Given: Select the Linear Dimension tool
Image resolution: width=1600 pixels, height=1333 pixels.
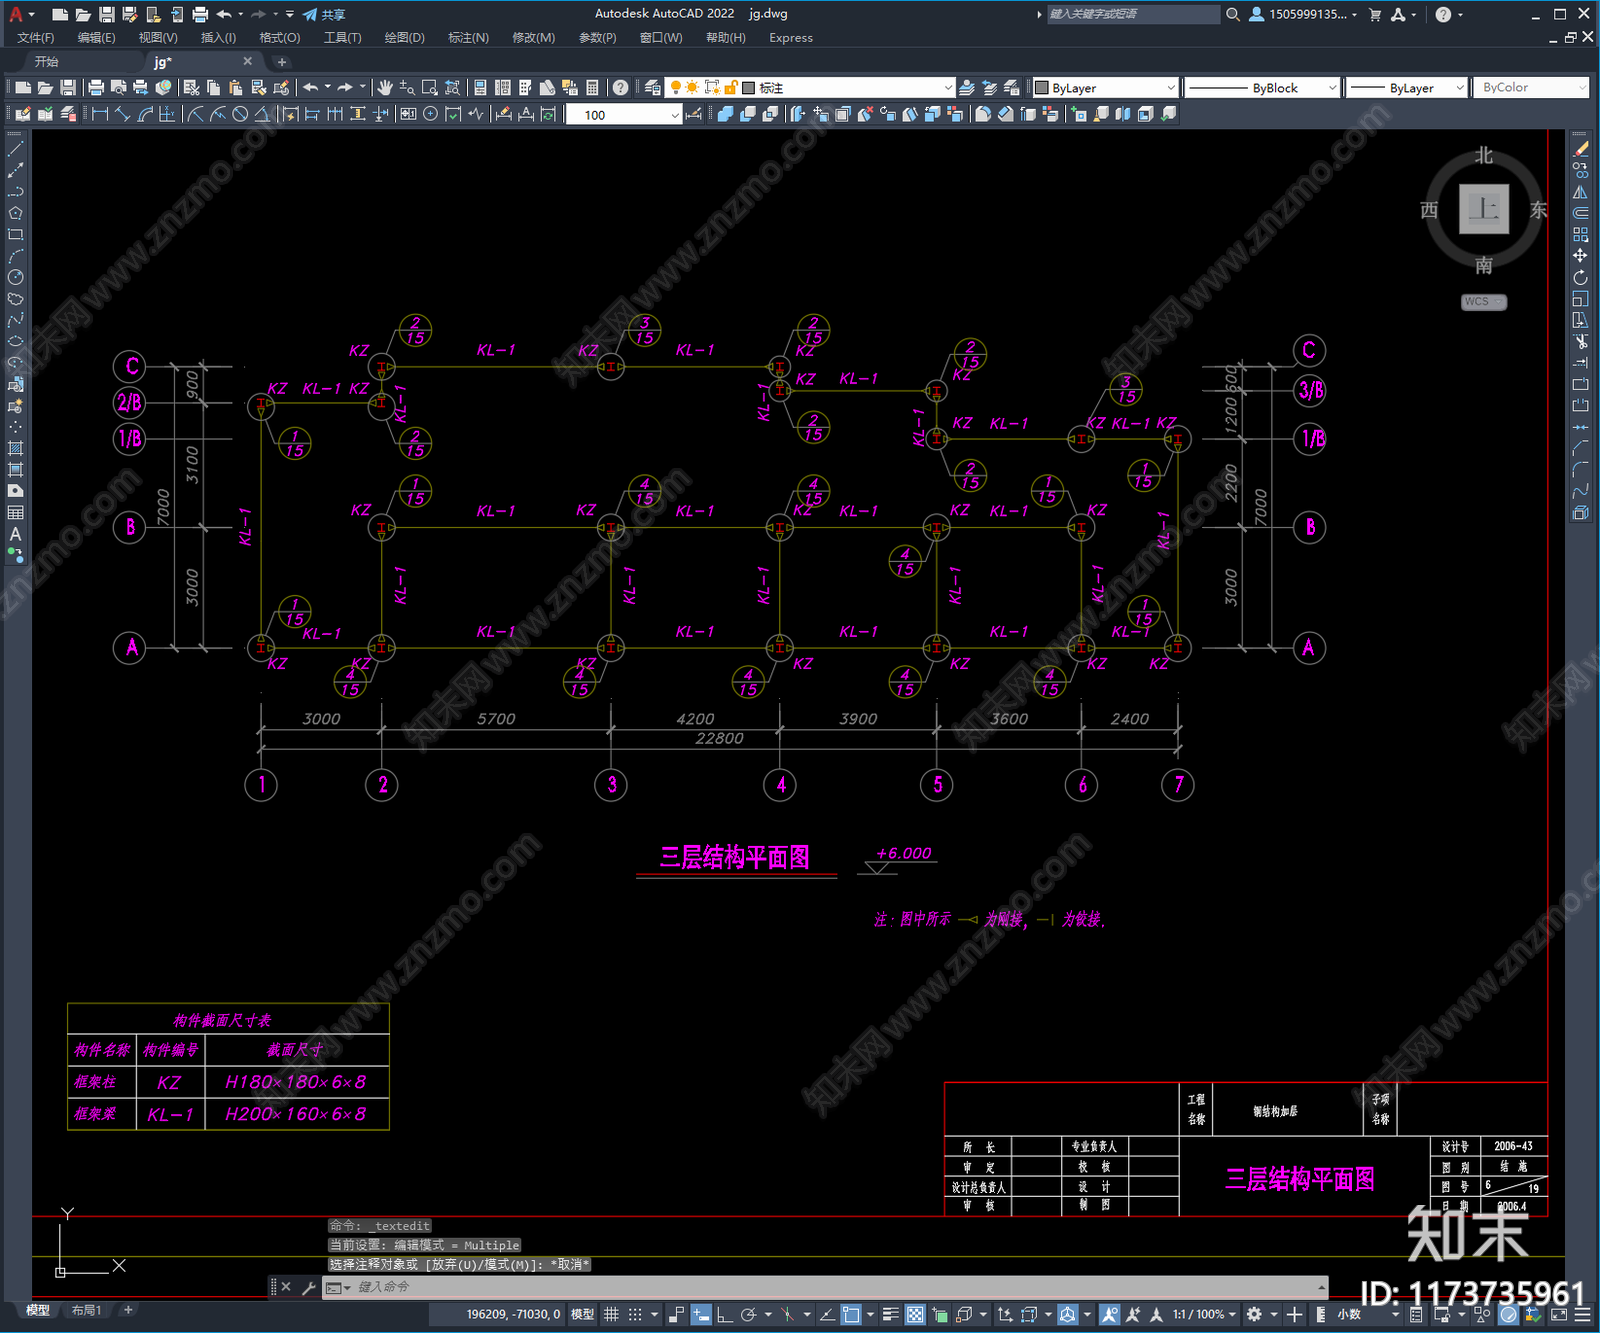Looking at the screenshot, I should (100, 114).
